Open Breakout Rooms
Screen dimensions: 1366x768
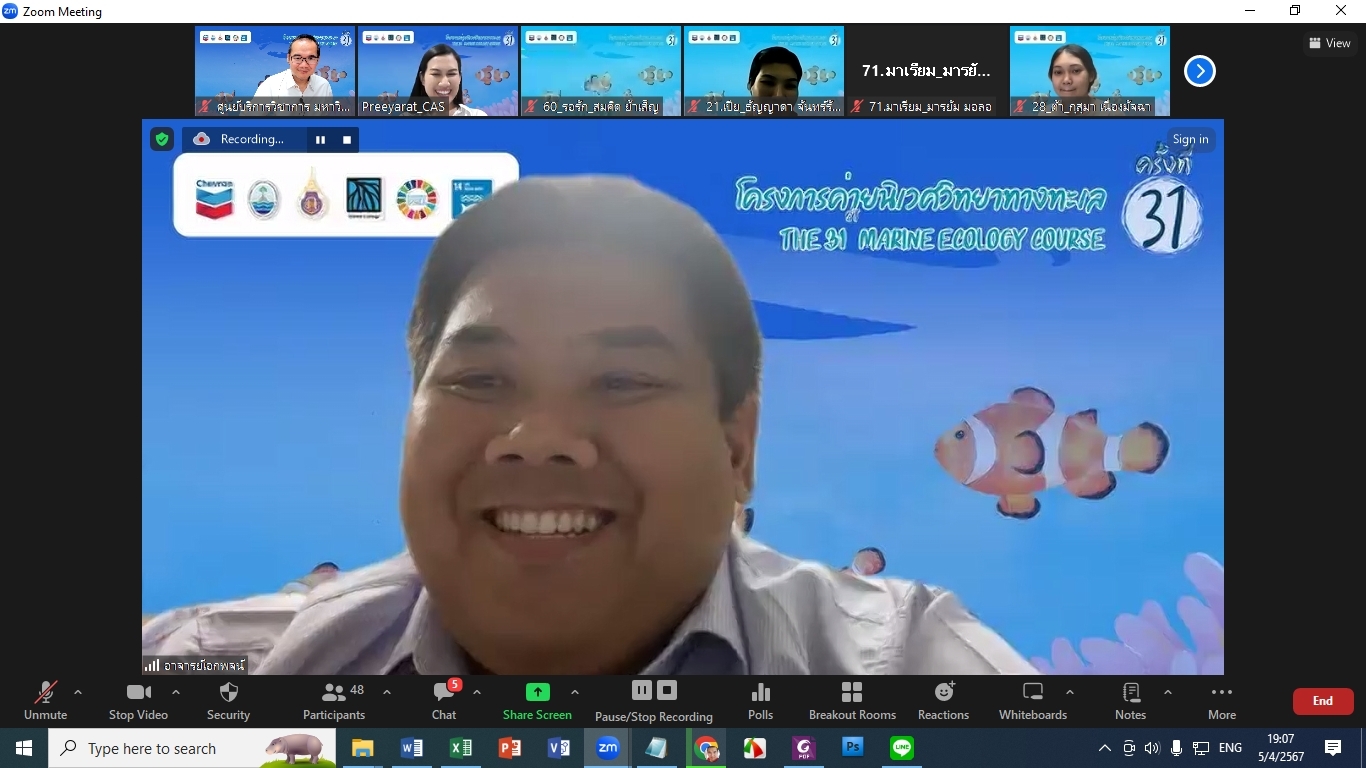click(852, 700)
